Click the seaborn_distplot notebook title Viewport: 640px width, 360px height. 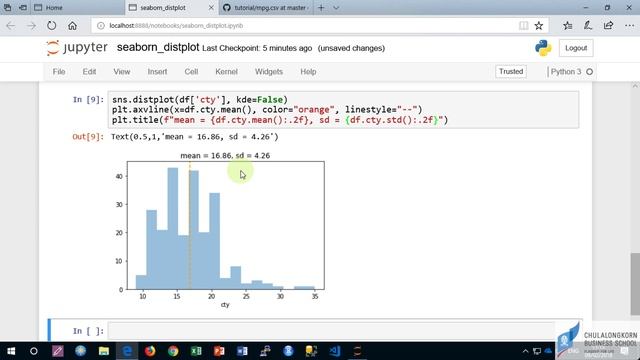click(158, 47)
